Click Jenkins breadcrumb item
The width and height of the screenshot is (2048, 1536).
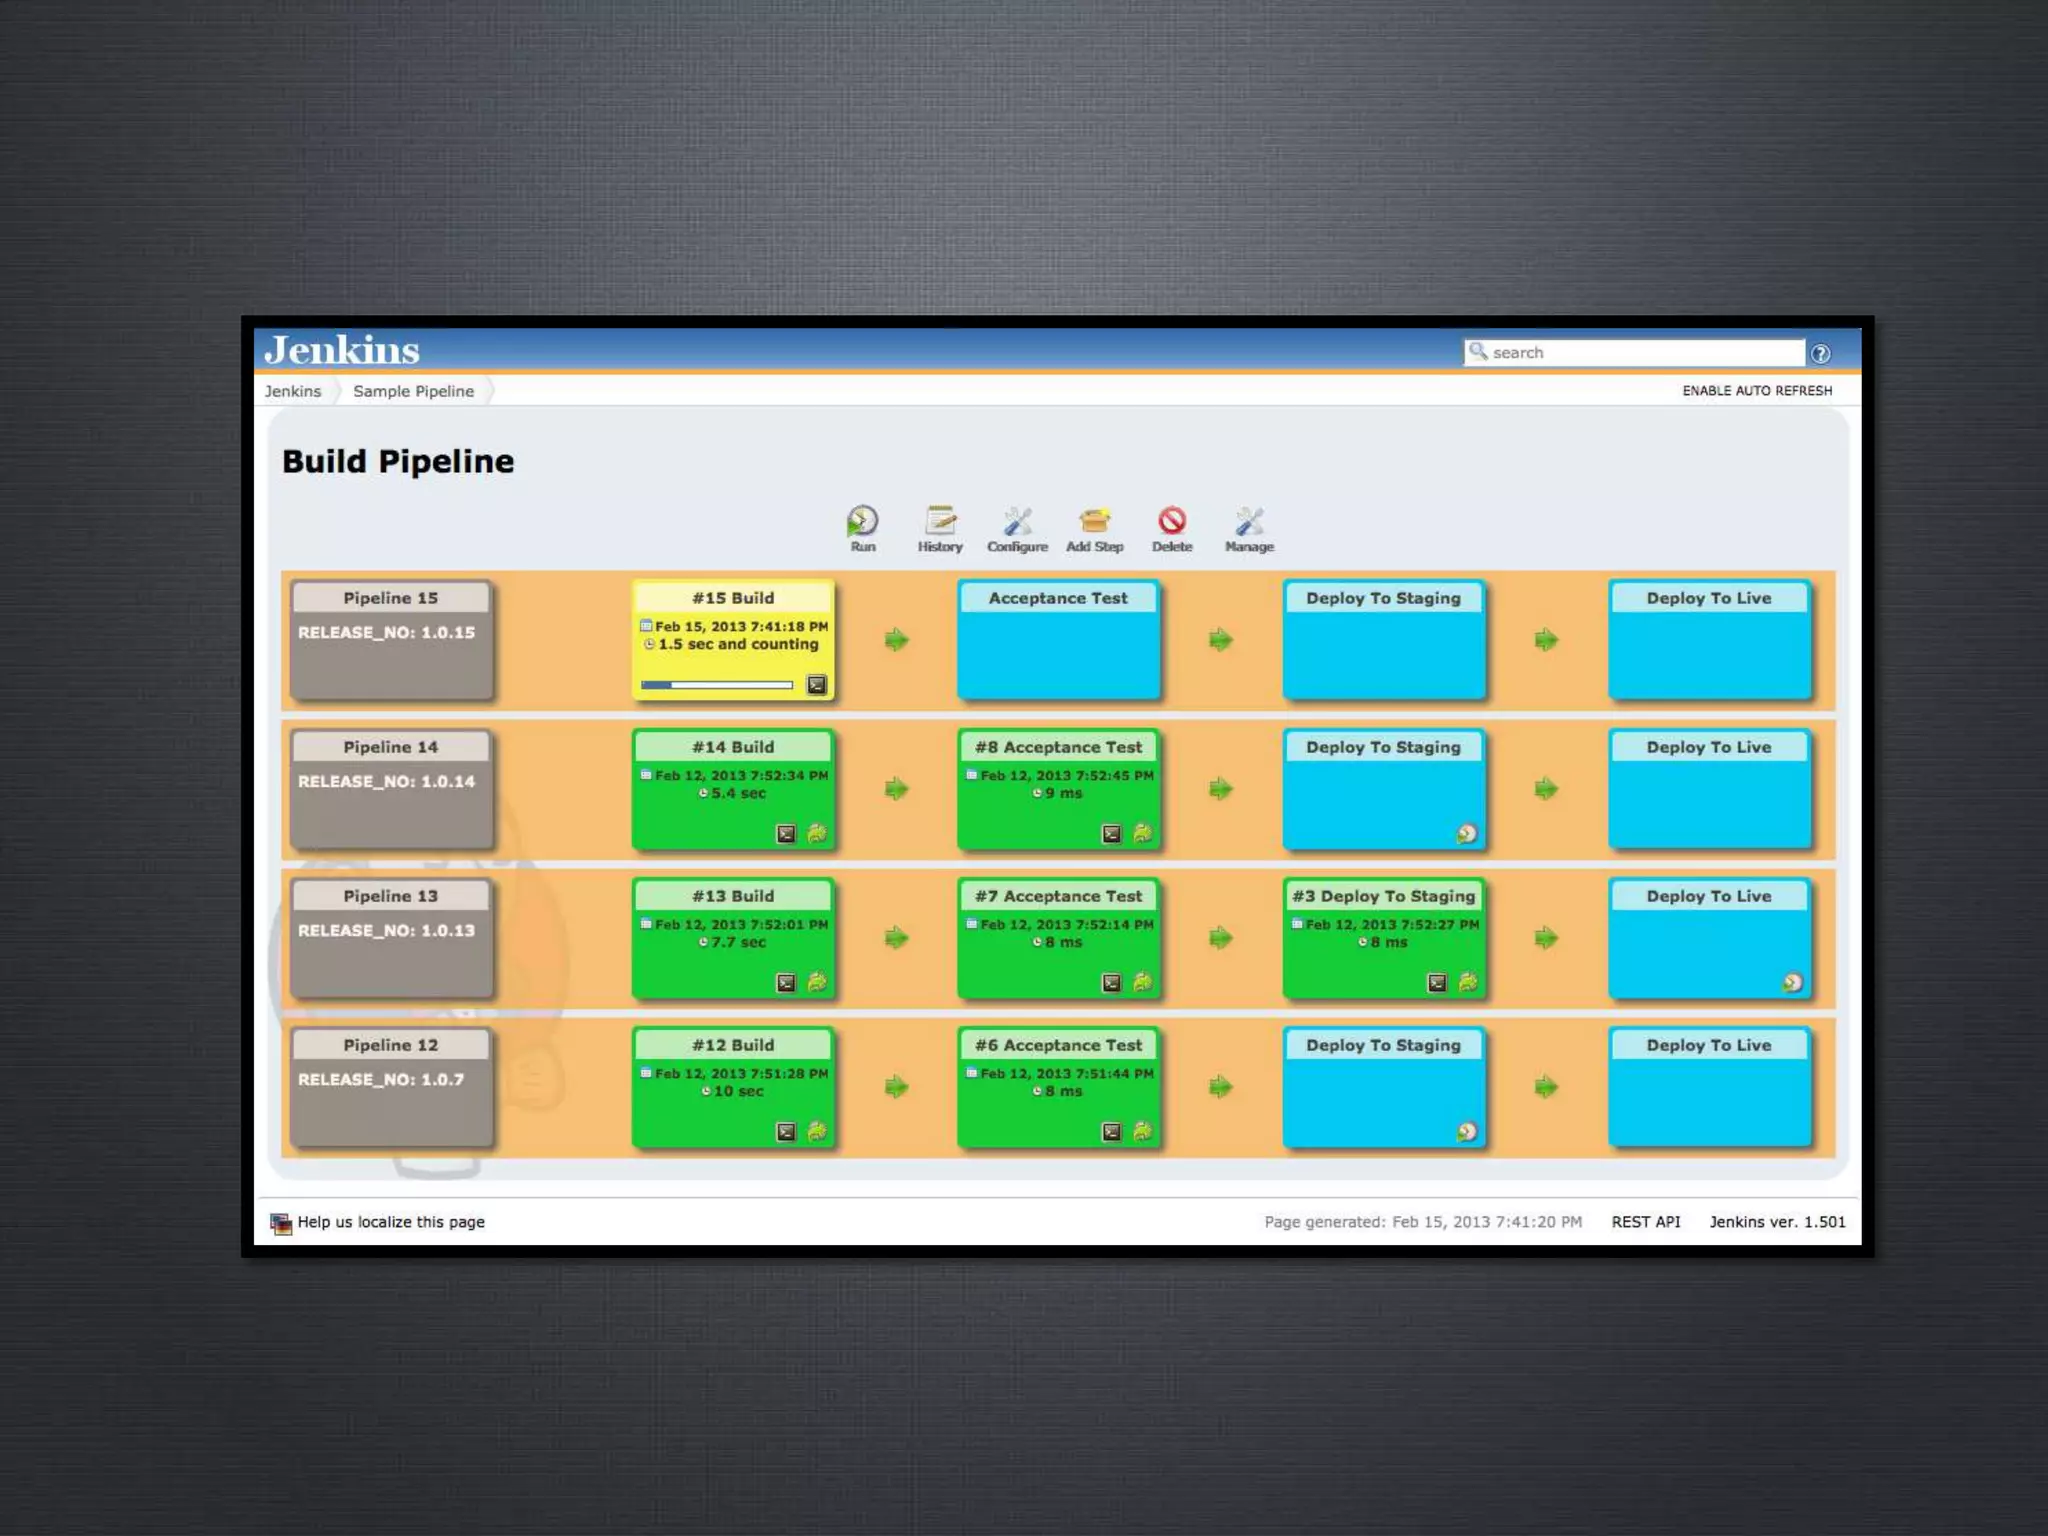tap(293, 391)
